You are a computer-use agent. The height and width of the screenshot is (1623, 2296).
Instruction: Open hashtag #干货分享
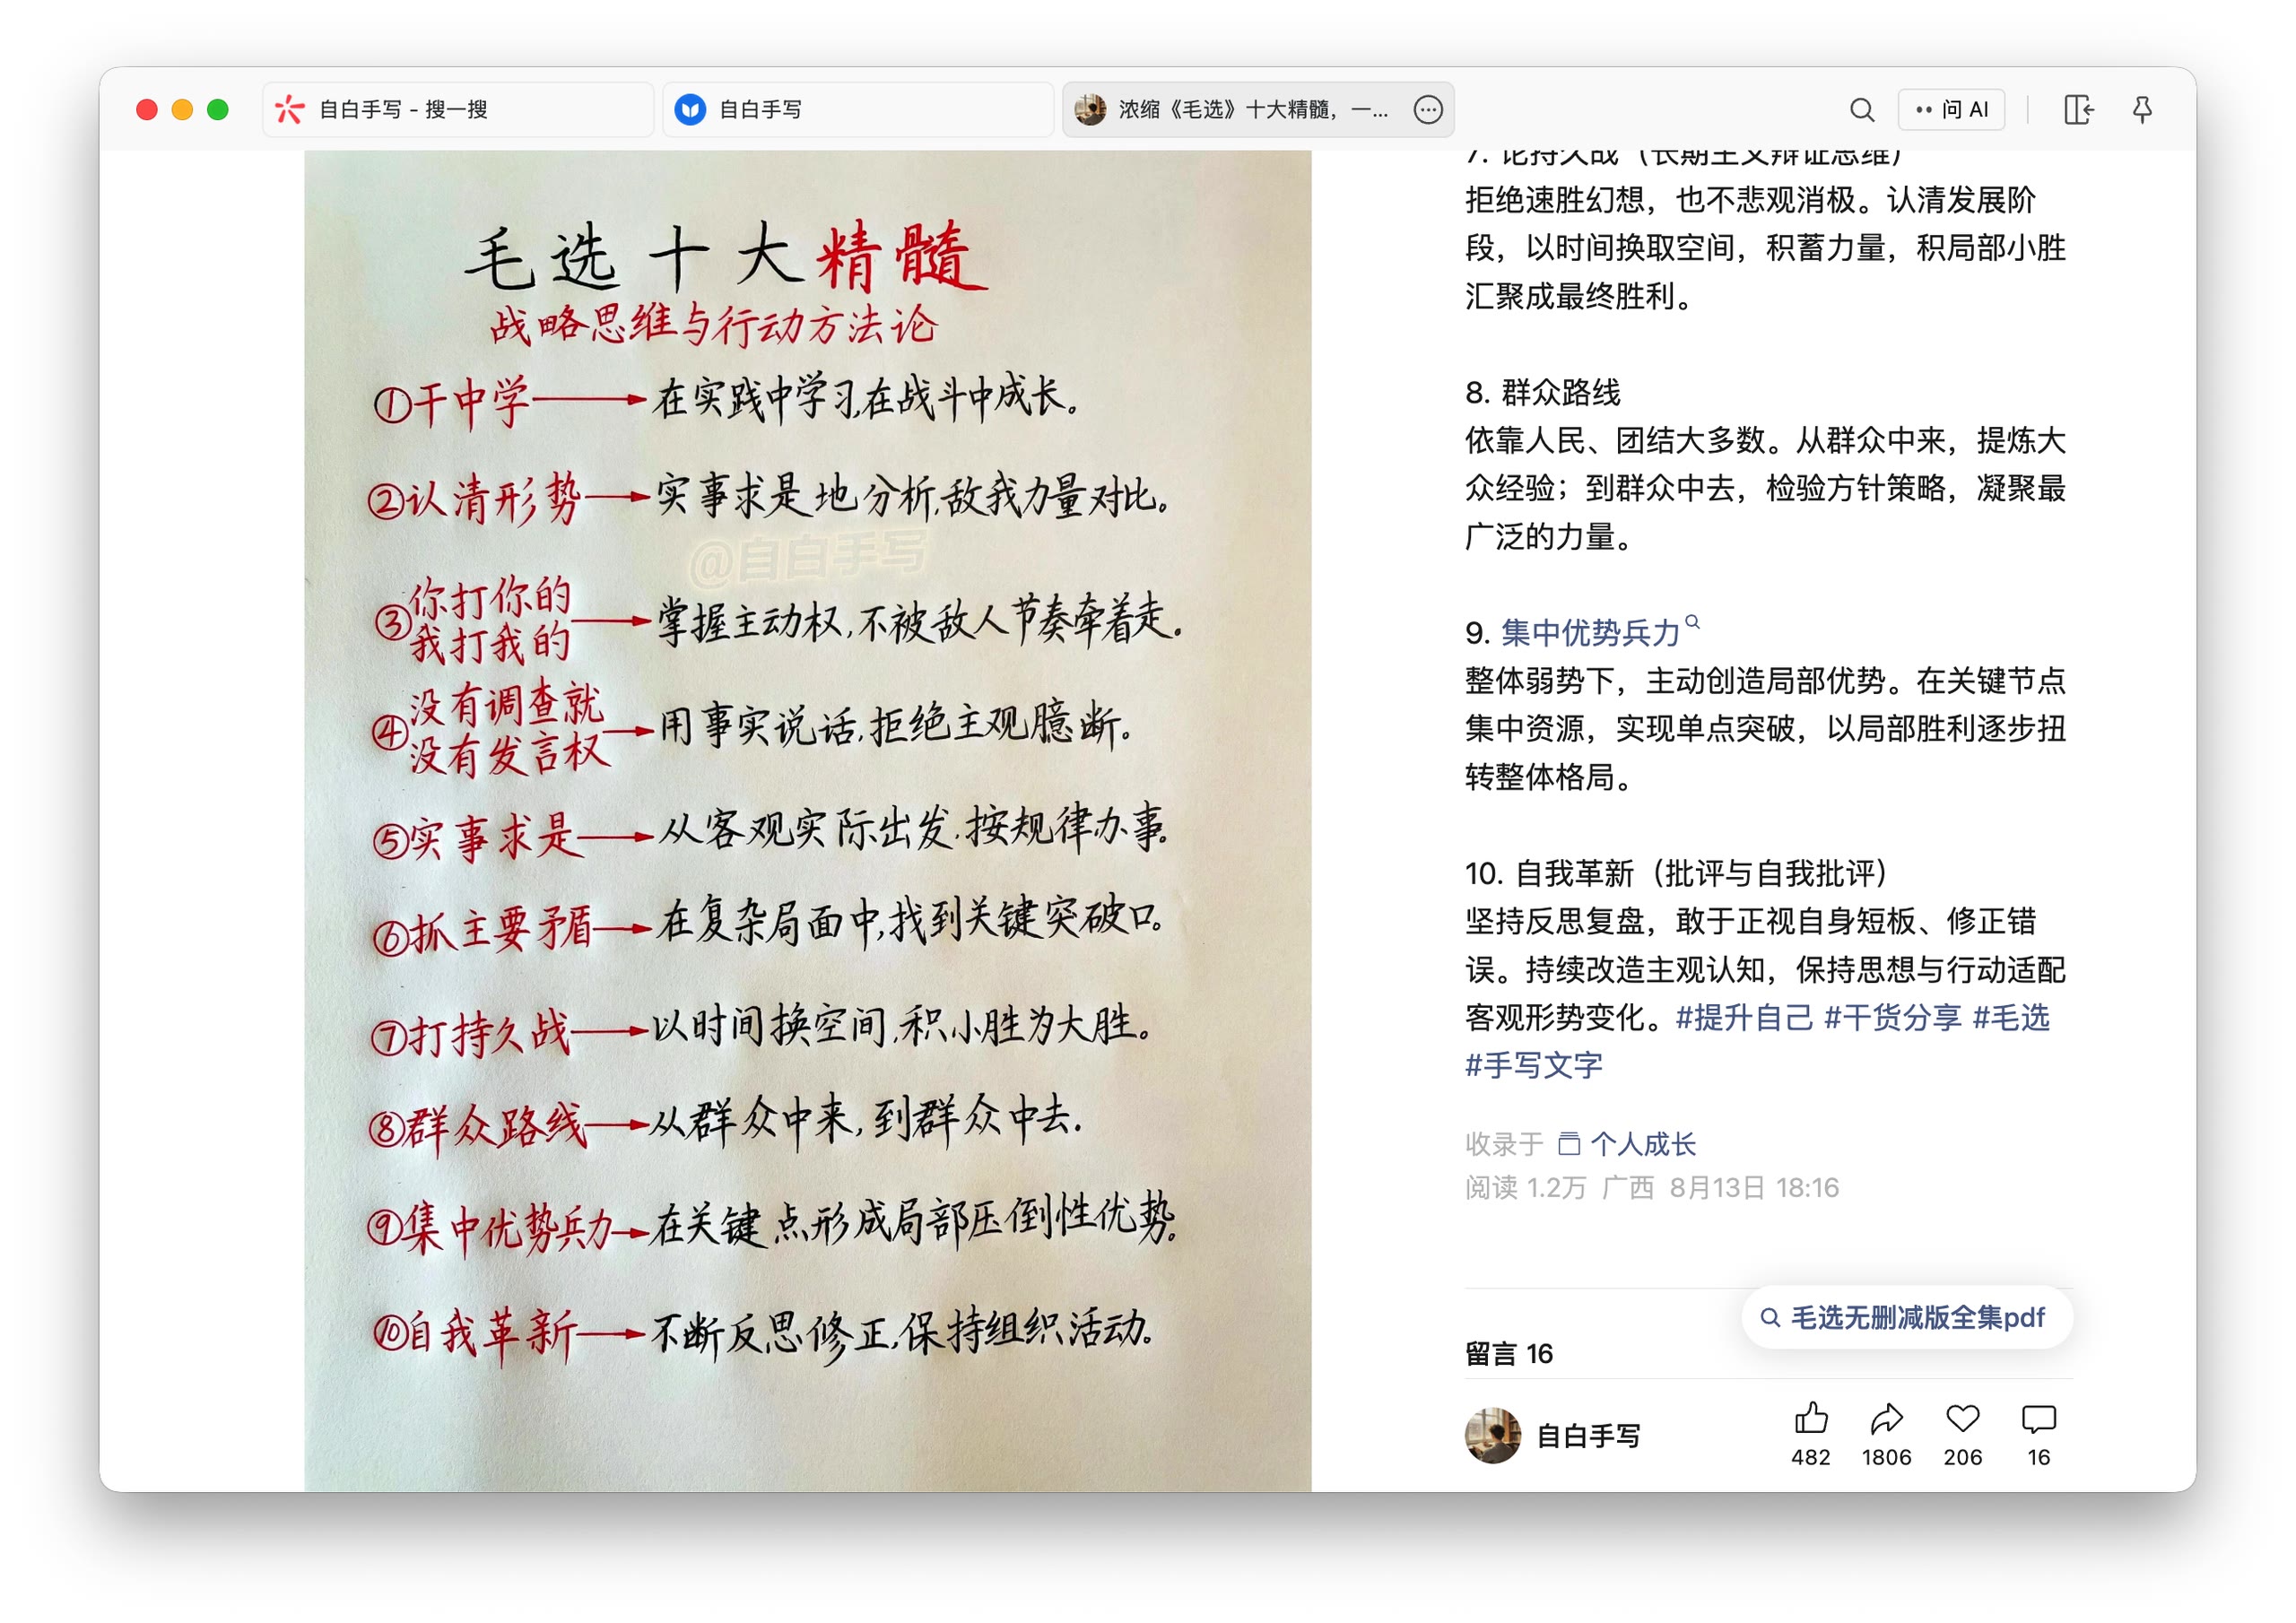point(1893,1017)
